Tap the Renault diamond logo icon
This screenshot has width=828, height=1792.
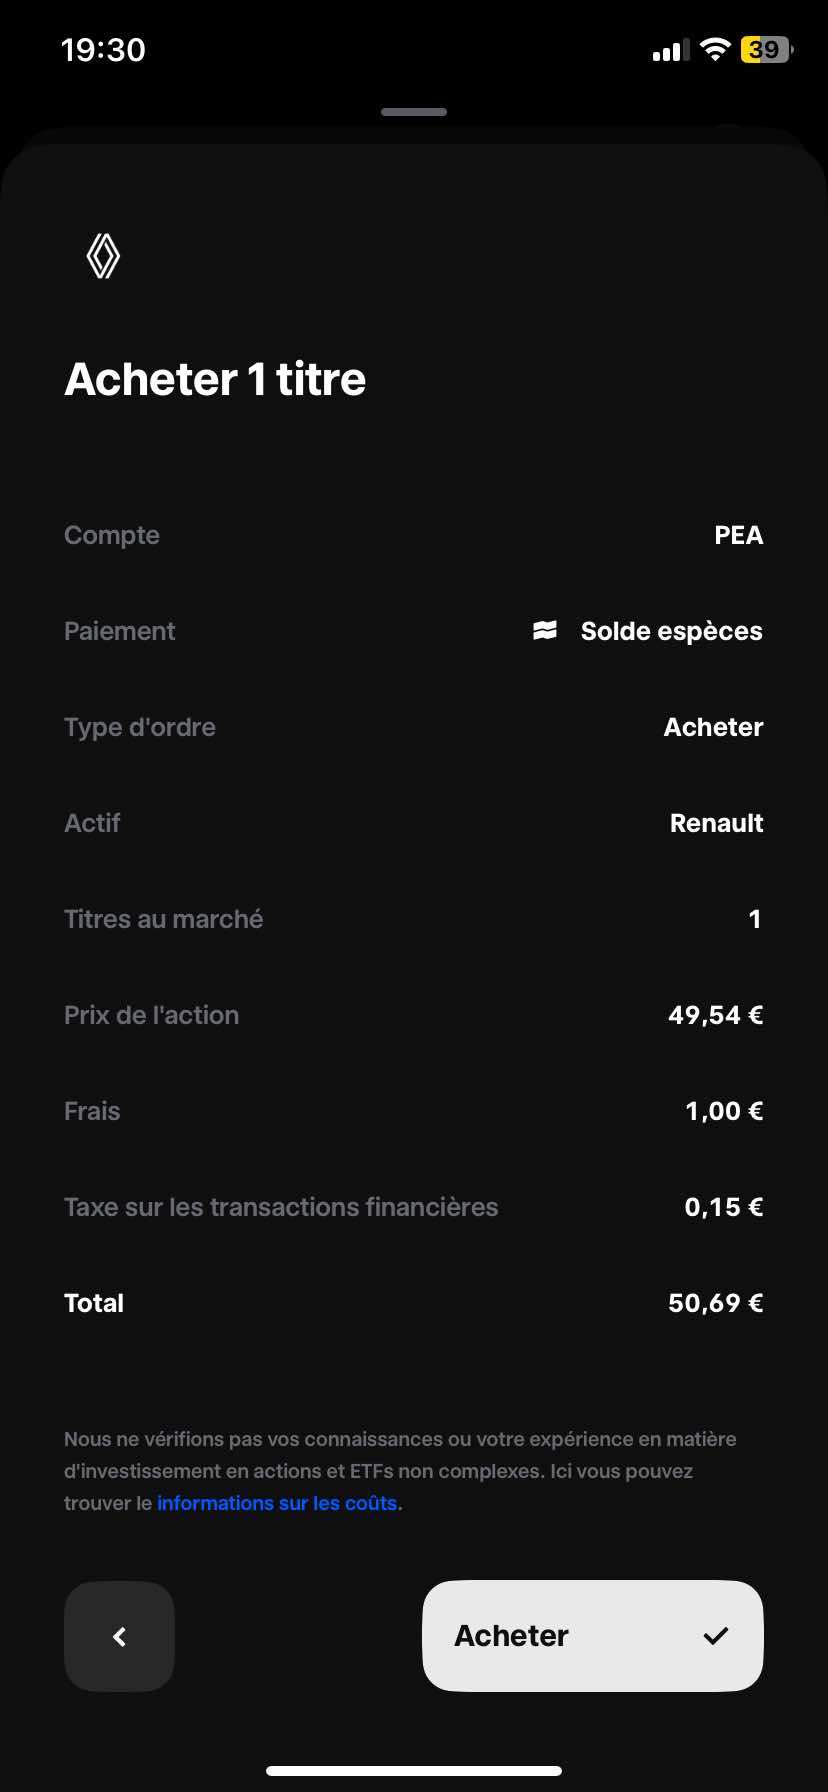point(103,256)
